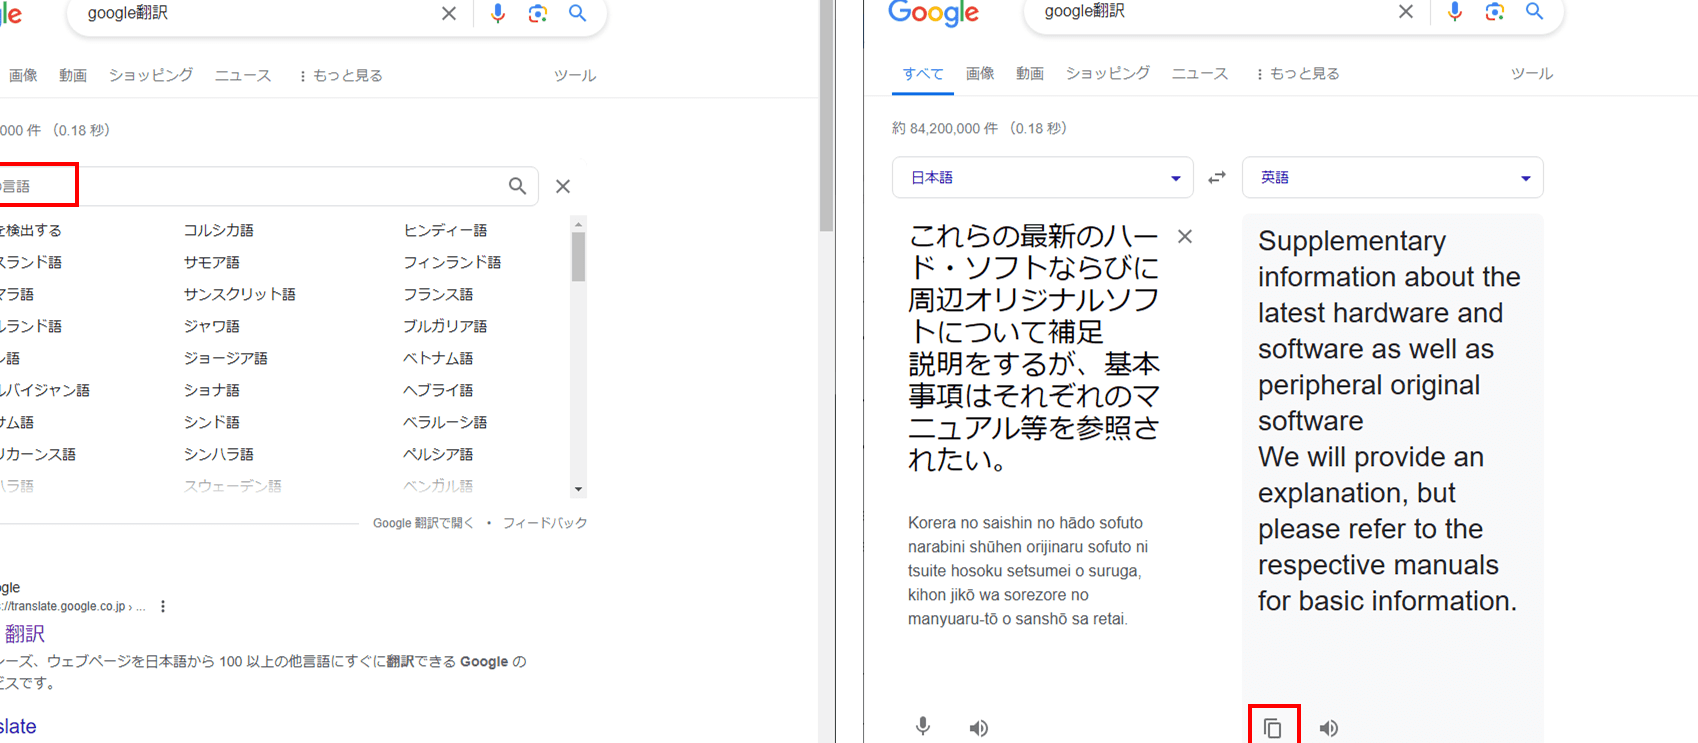This screenshot has width=1698, height=743.
Task: Choose ヘブライ語 from language list
Action: pos(438,390)
